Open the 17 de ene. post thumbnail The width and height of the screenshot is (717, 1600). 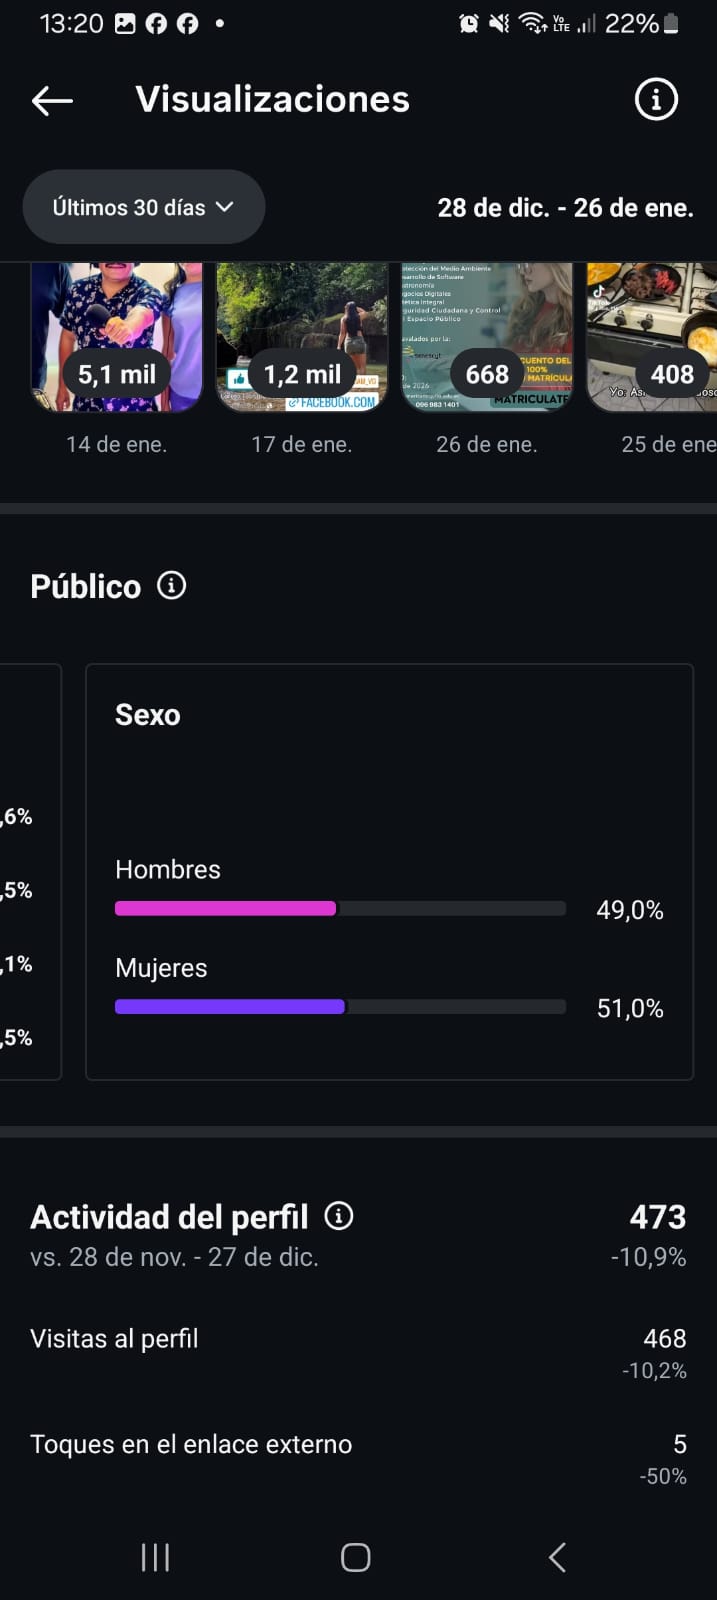(302, 336)
